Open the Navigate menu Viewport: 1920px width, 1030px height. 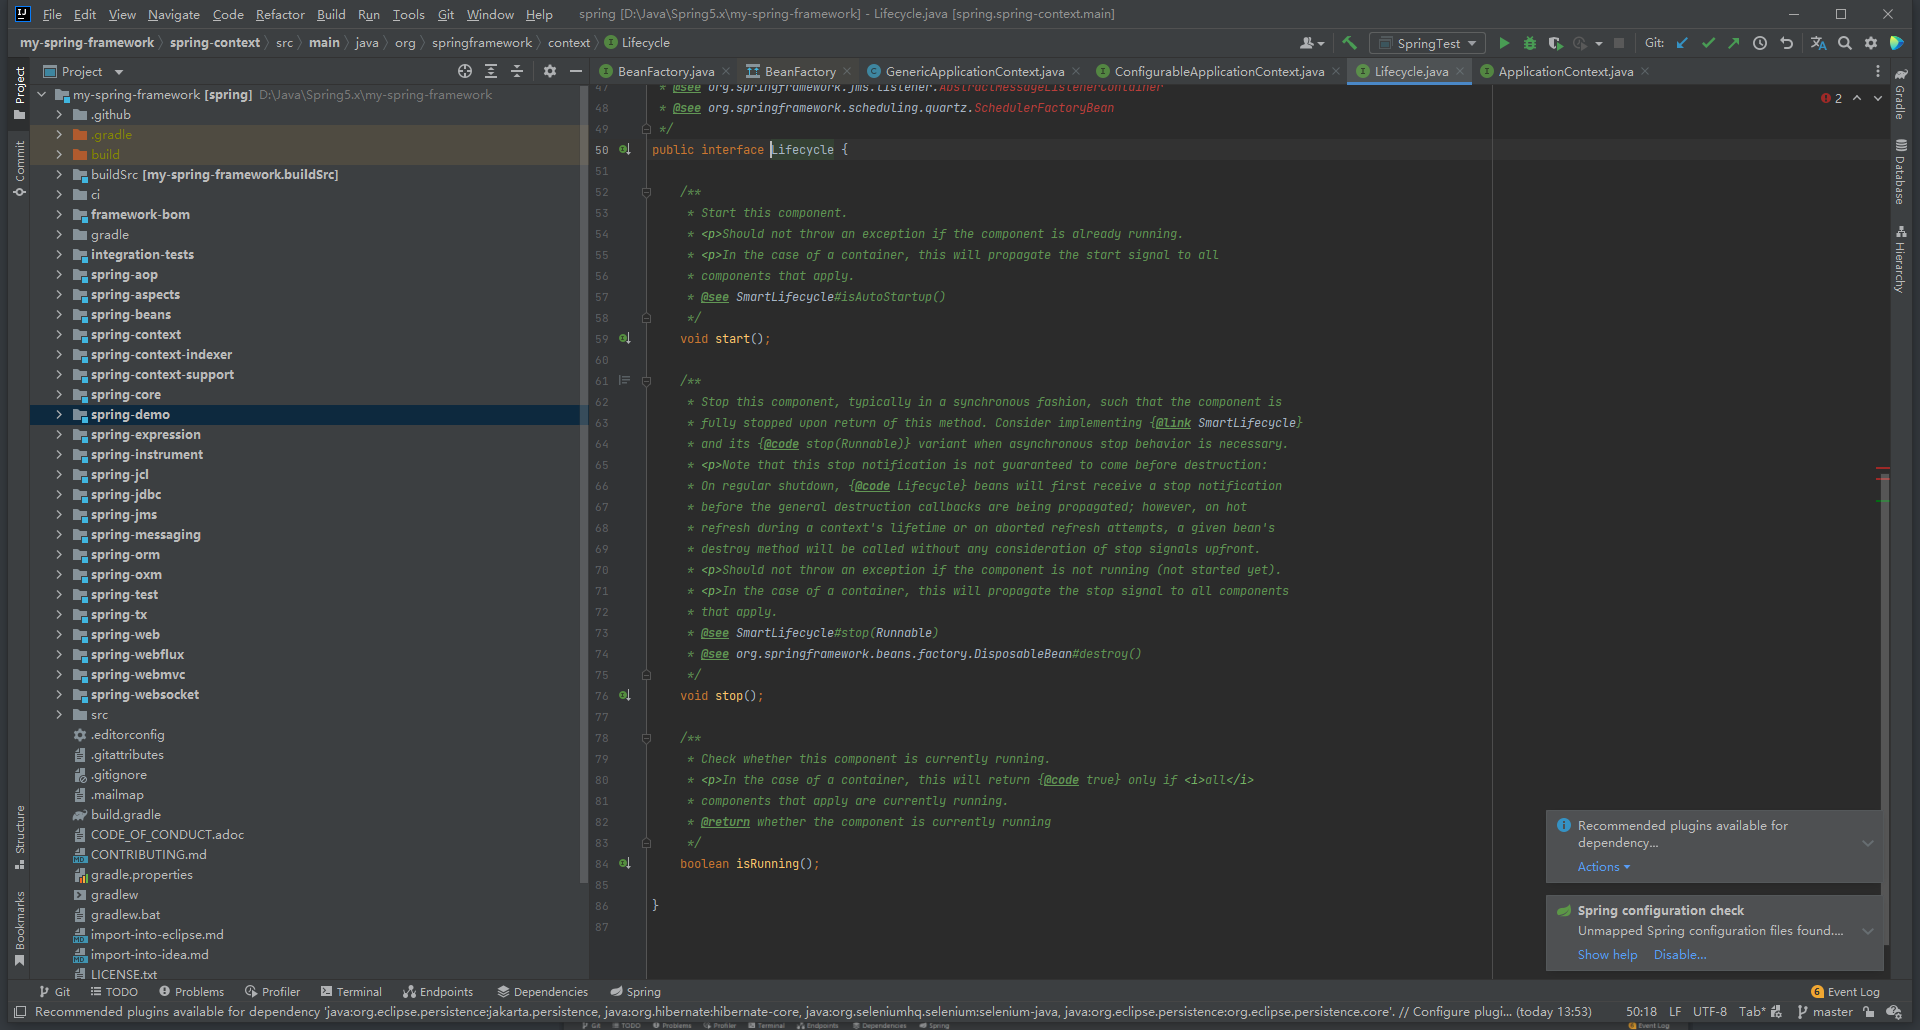pos(174,14)
